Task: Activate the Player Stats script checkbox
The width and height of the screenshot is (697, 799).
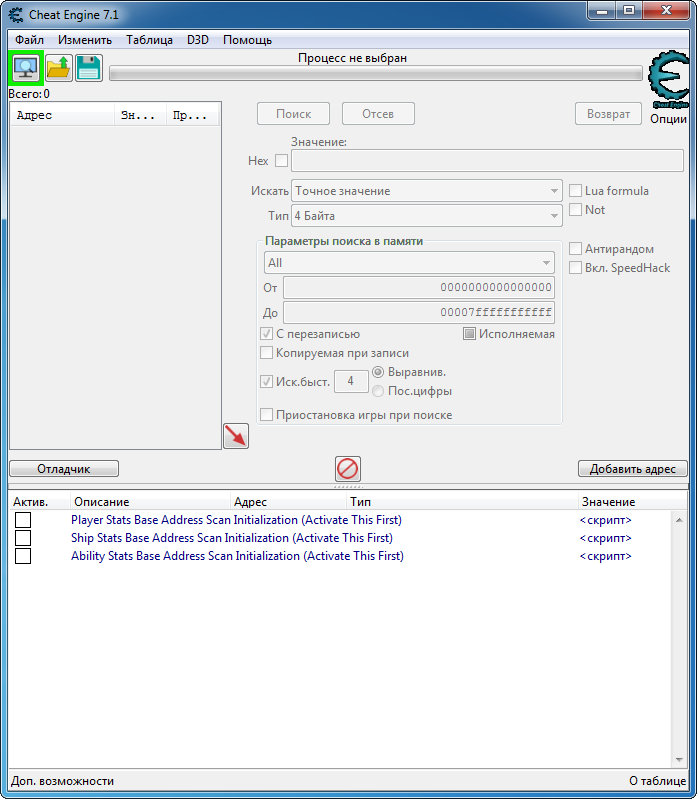Action: (23, 520)
